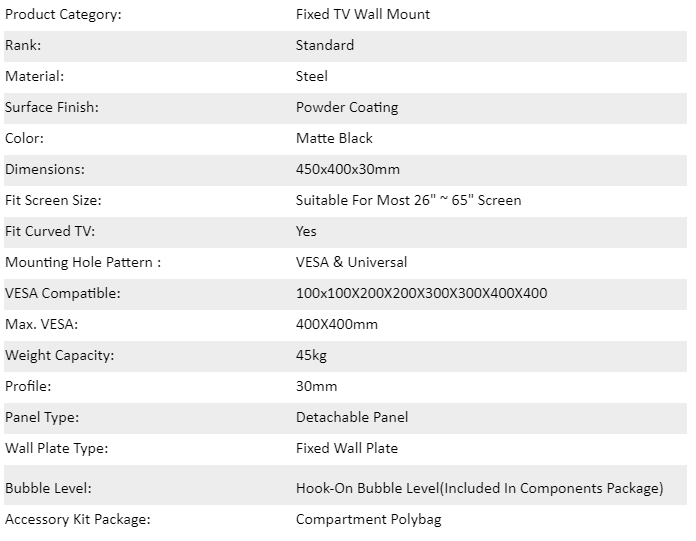Click the "Bubble Level:" label
Viewport: 696px width, 541px height.
tap(47, 489)
